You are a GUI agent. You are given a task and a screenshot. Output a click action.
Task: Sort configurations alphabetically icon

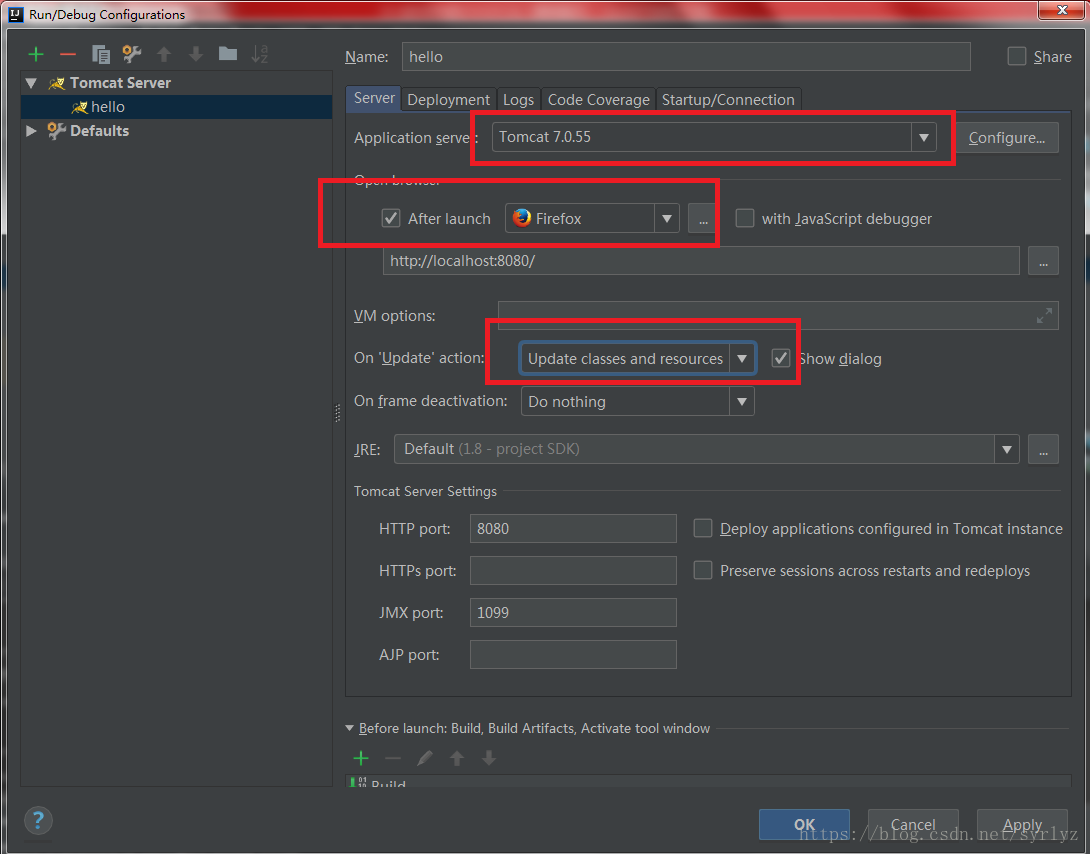click(x=260, y=54)
